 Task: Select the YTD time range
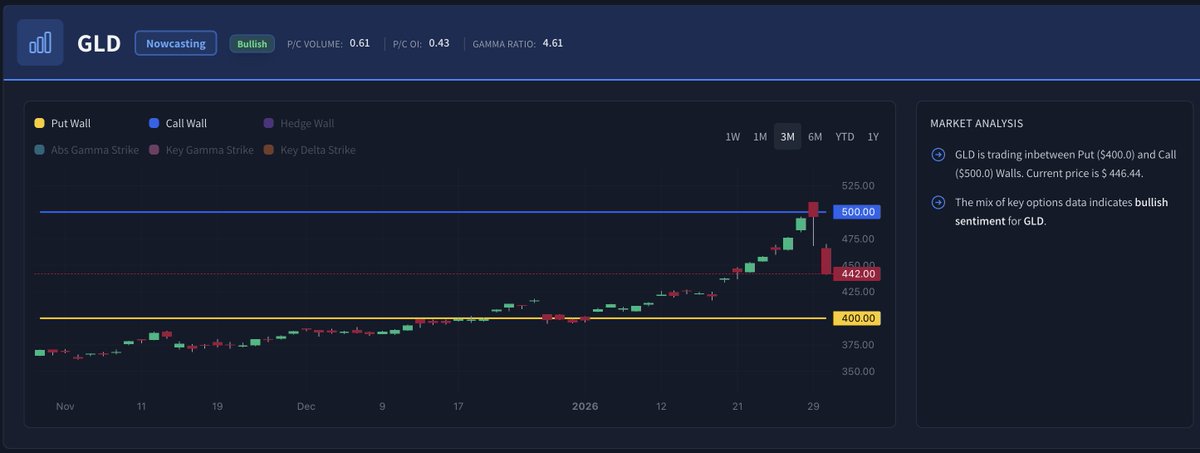[x=845, y=137]
